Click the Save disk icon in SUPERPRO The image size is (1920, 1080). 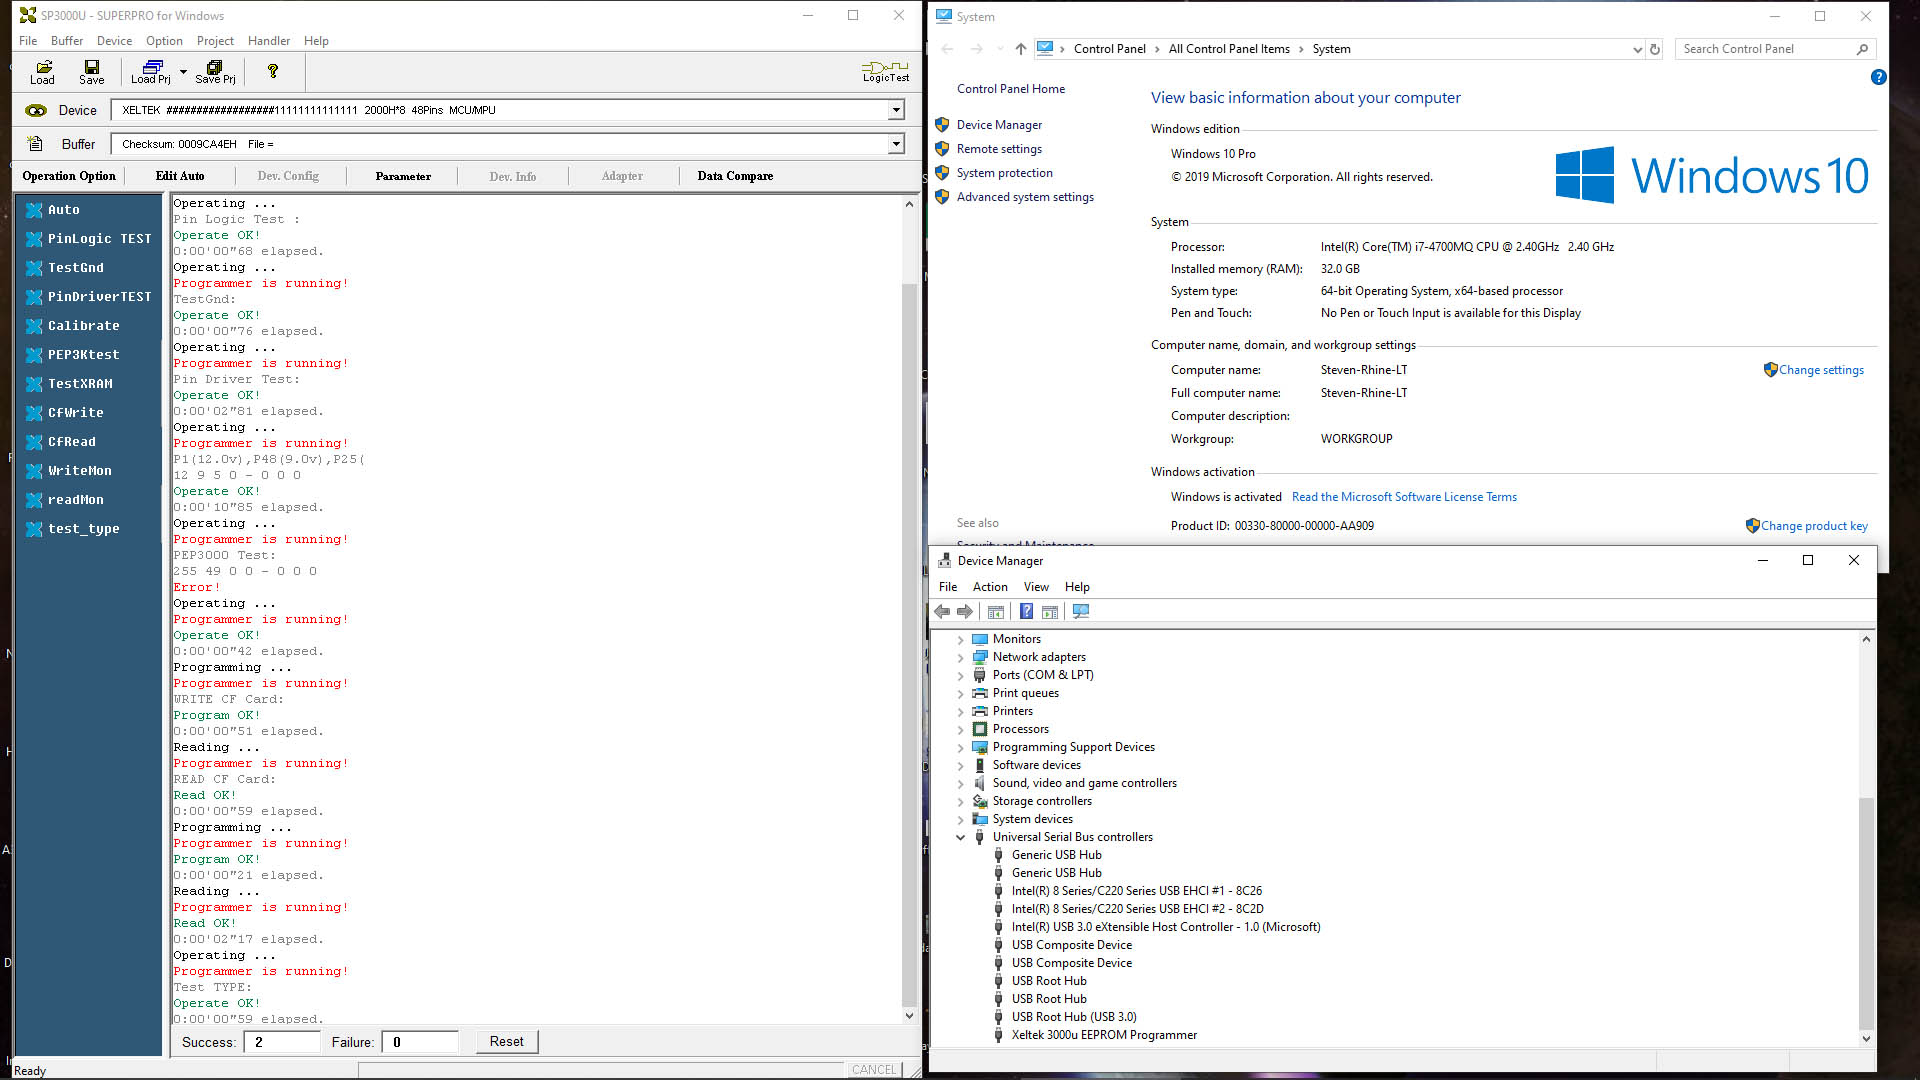91,72
